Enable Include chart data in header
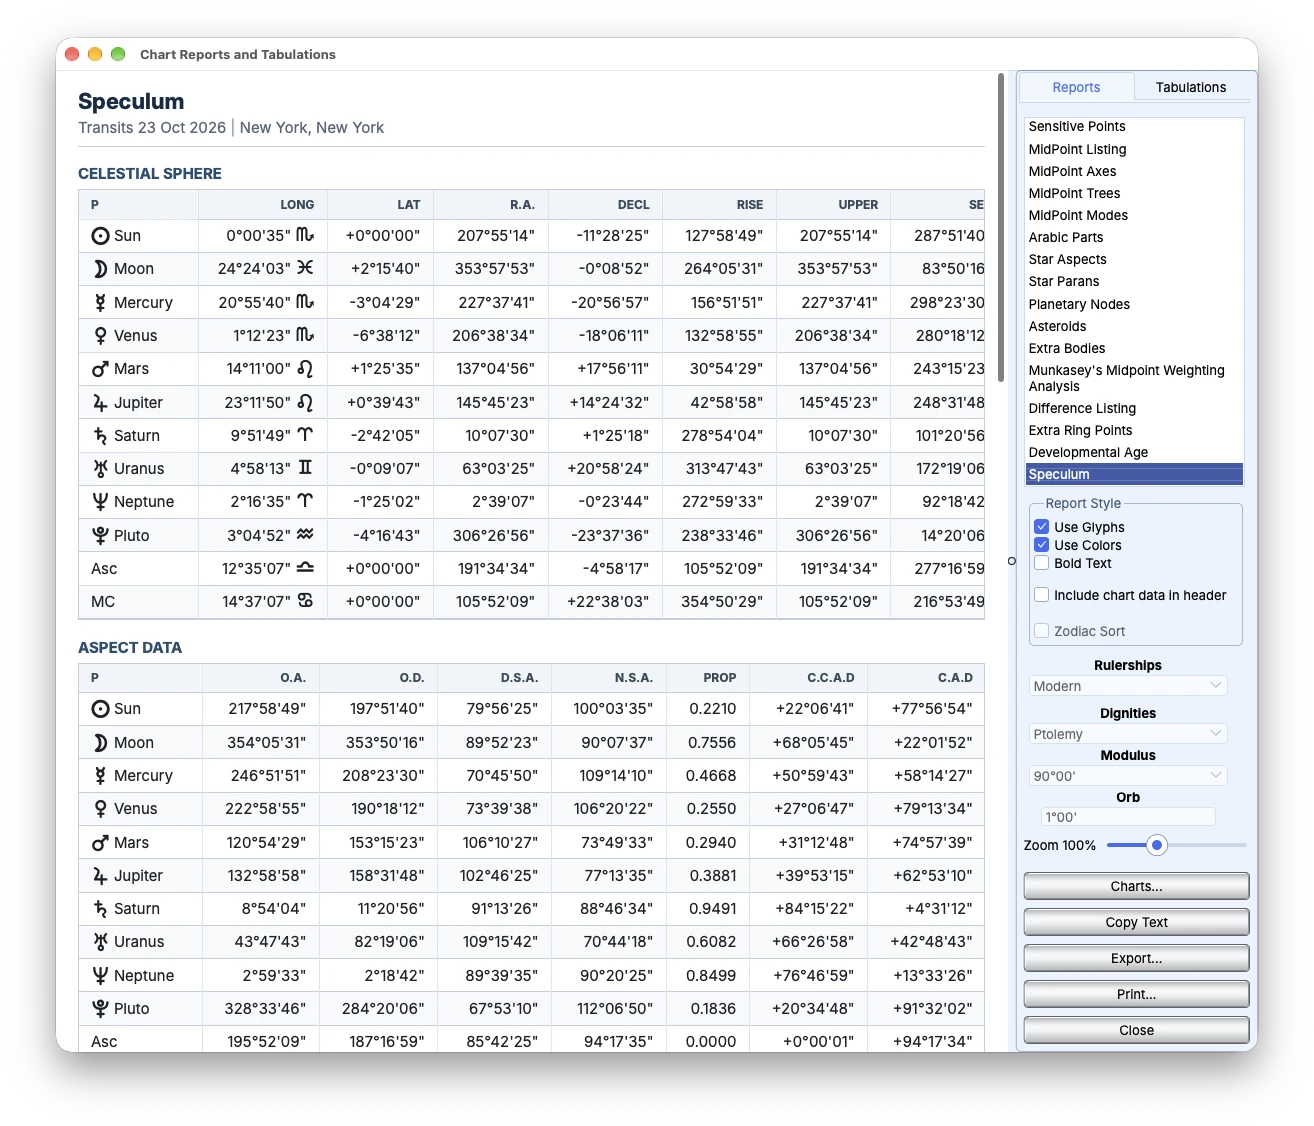Image resolution: width=1314 pixels, height=1126 pixels. [x=1041, y=595]
